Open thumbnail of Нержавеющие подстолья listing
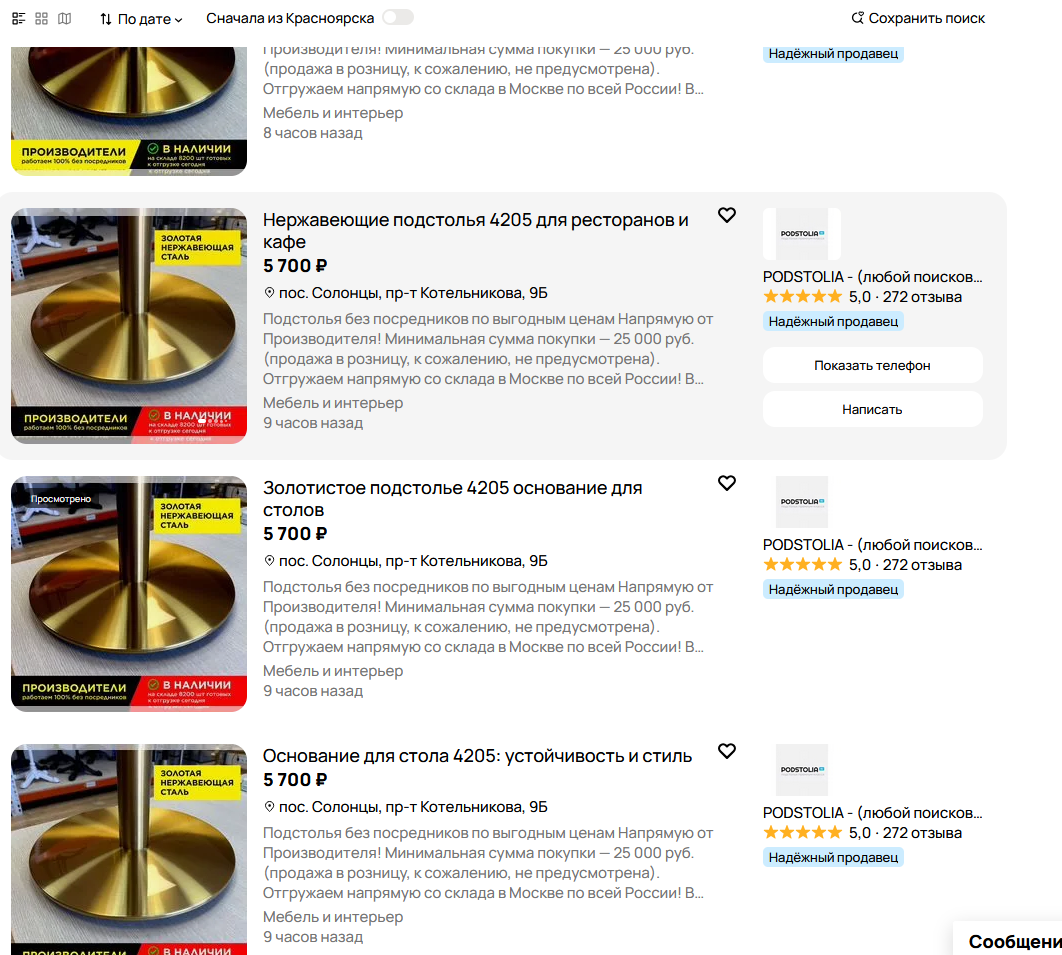1062x955 pixels. 129,326
